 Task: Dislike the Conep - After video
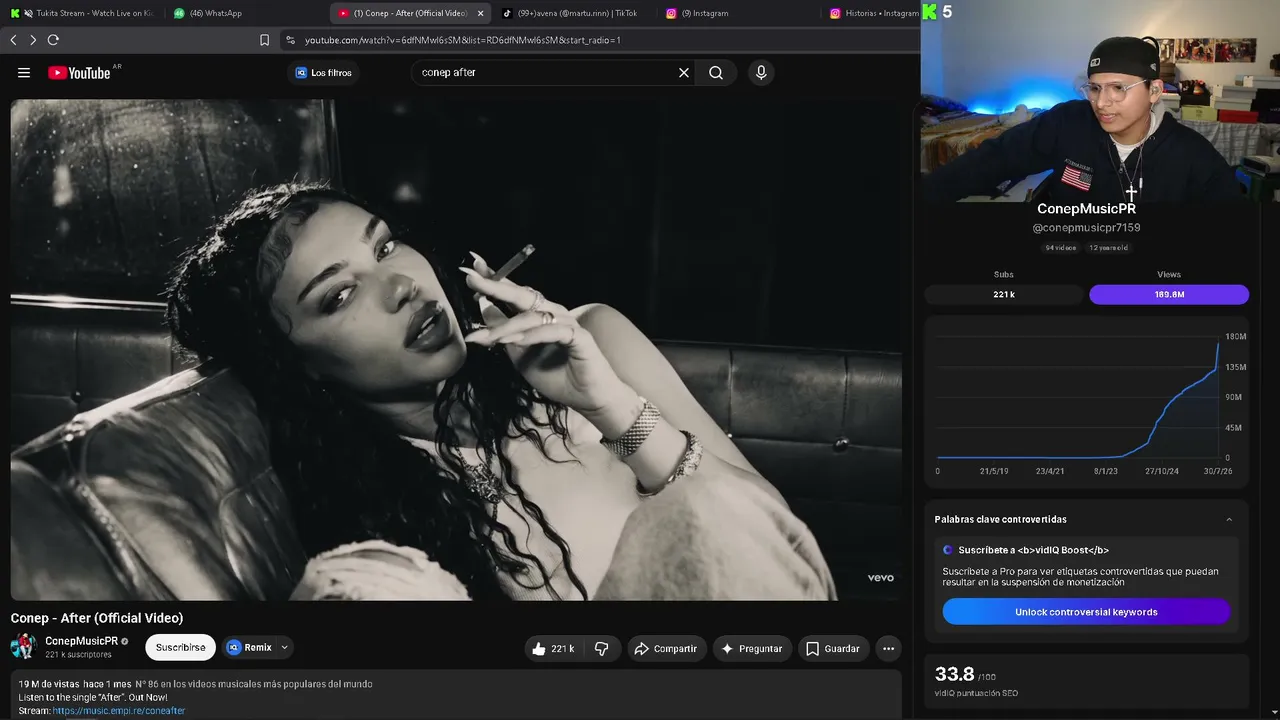pos(601,648)
